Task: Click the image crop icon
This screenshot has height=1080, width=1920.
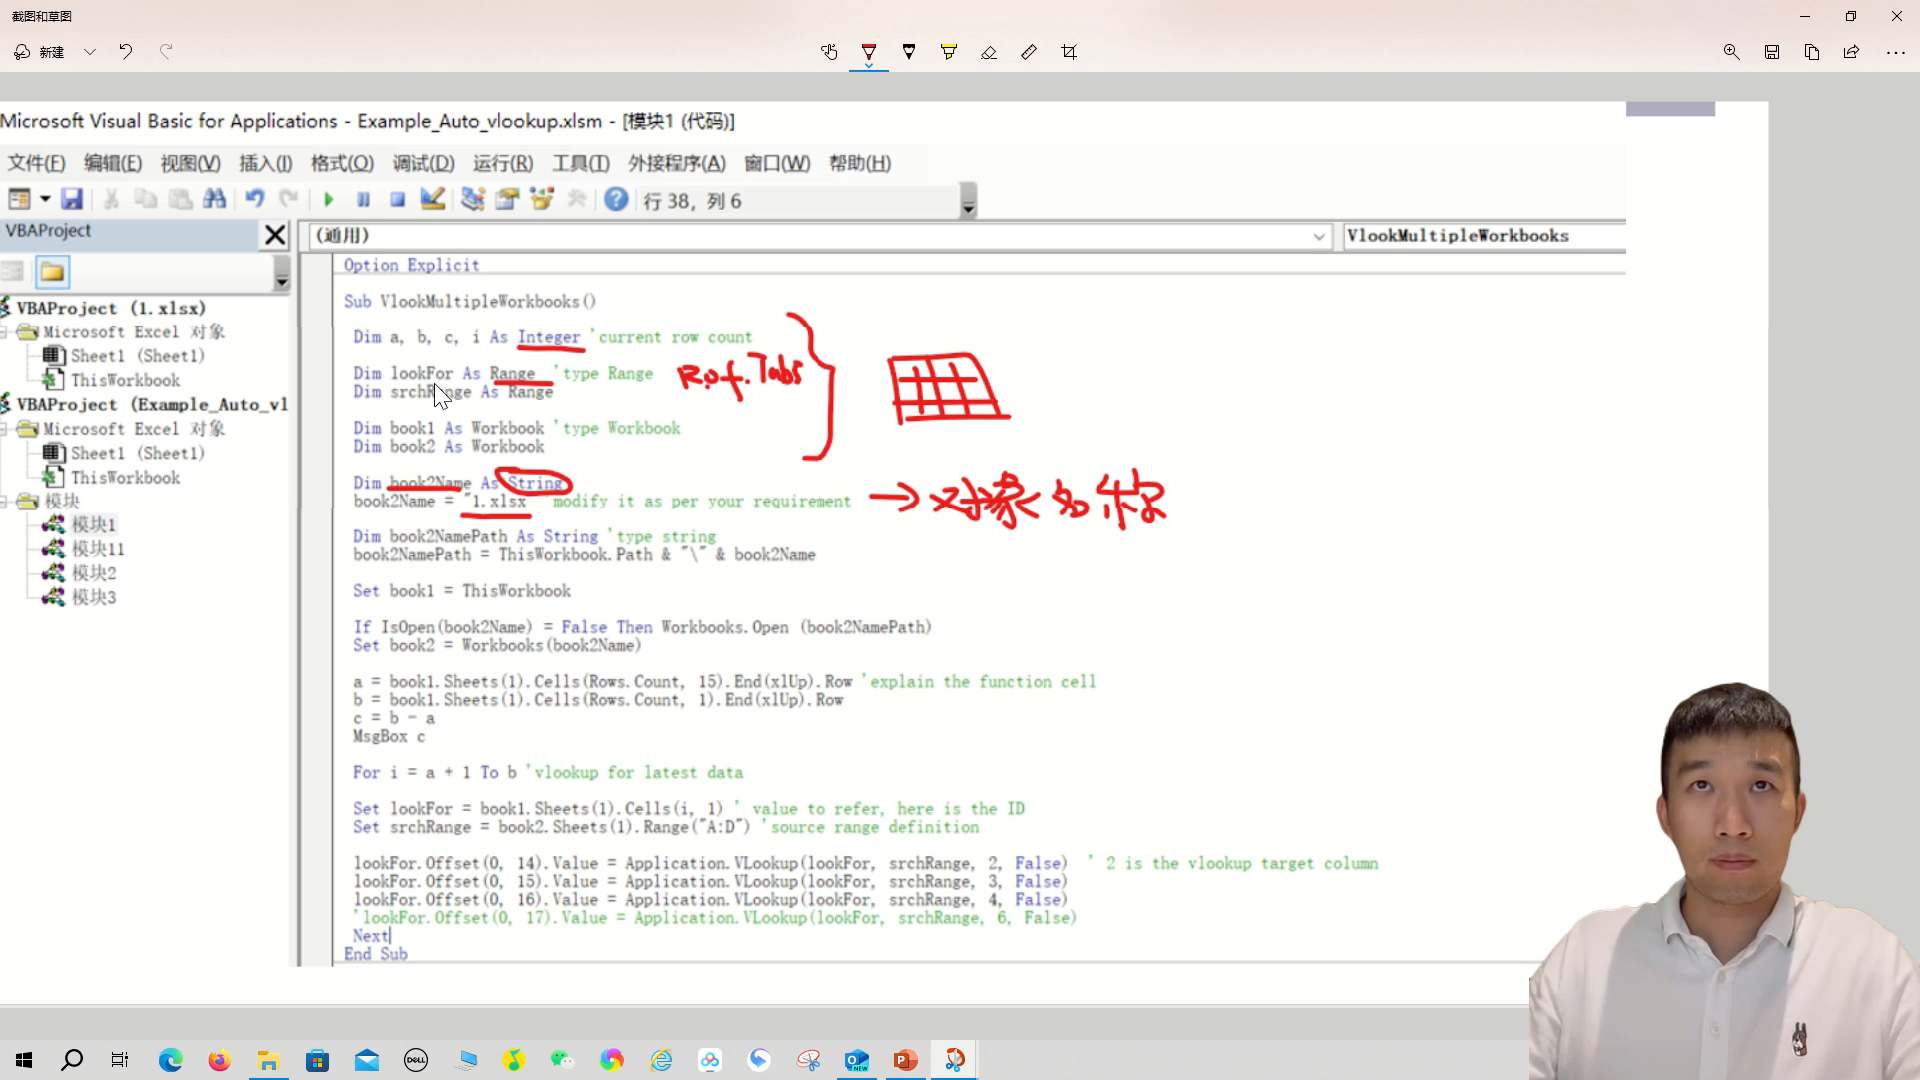Action: pyautogui.click(x=1069, y=52)
